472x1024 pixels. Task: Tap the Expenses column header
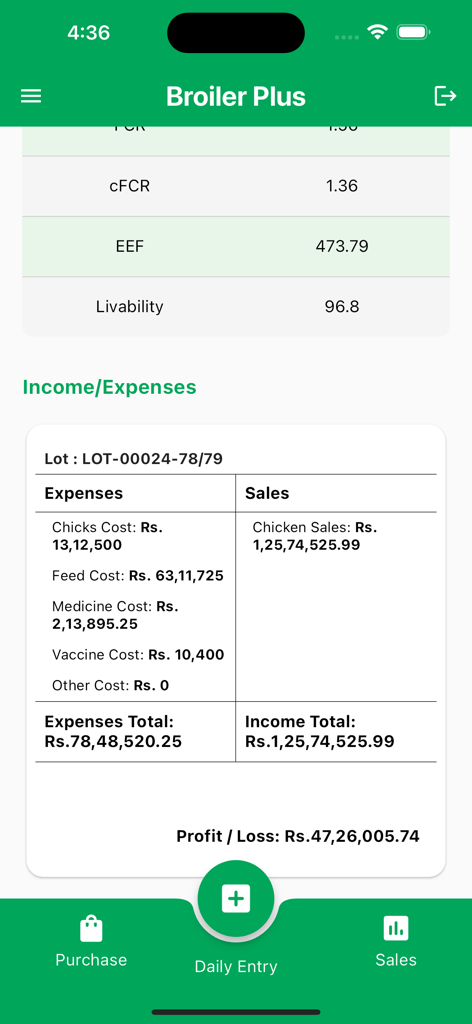tap(84, 493)
